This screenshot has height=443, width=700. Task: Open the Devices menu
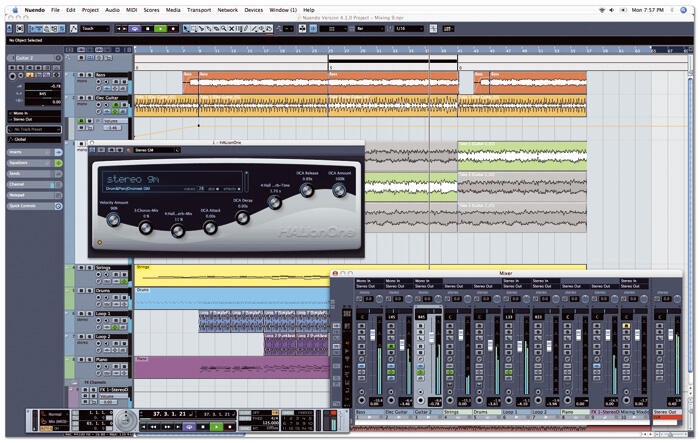point(254,9)
